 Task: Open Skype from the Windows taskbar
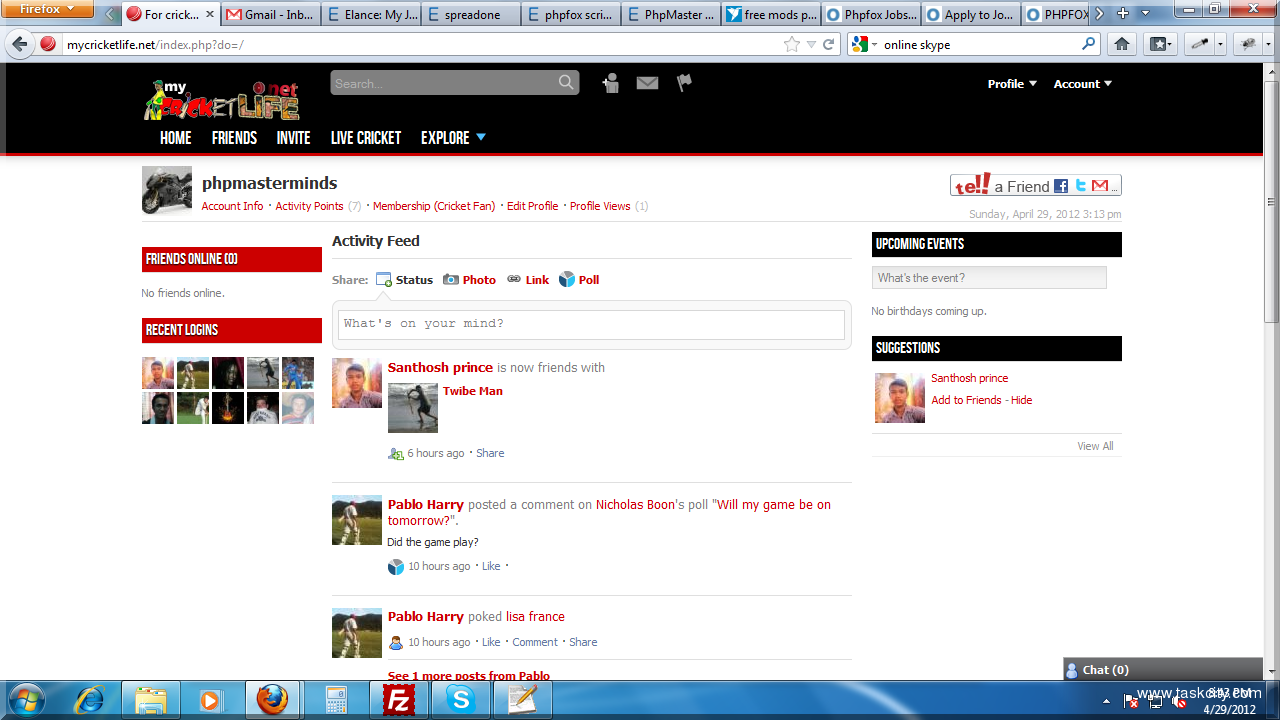coord(461,700)
